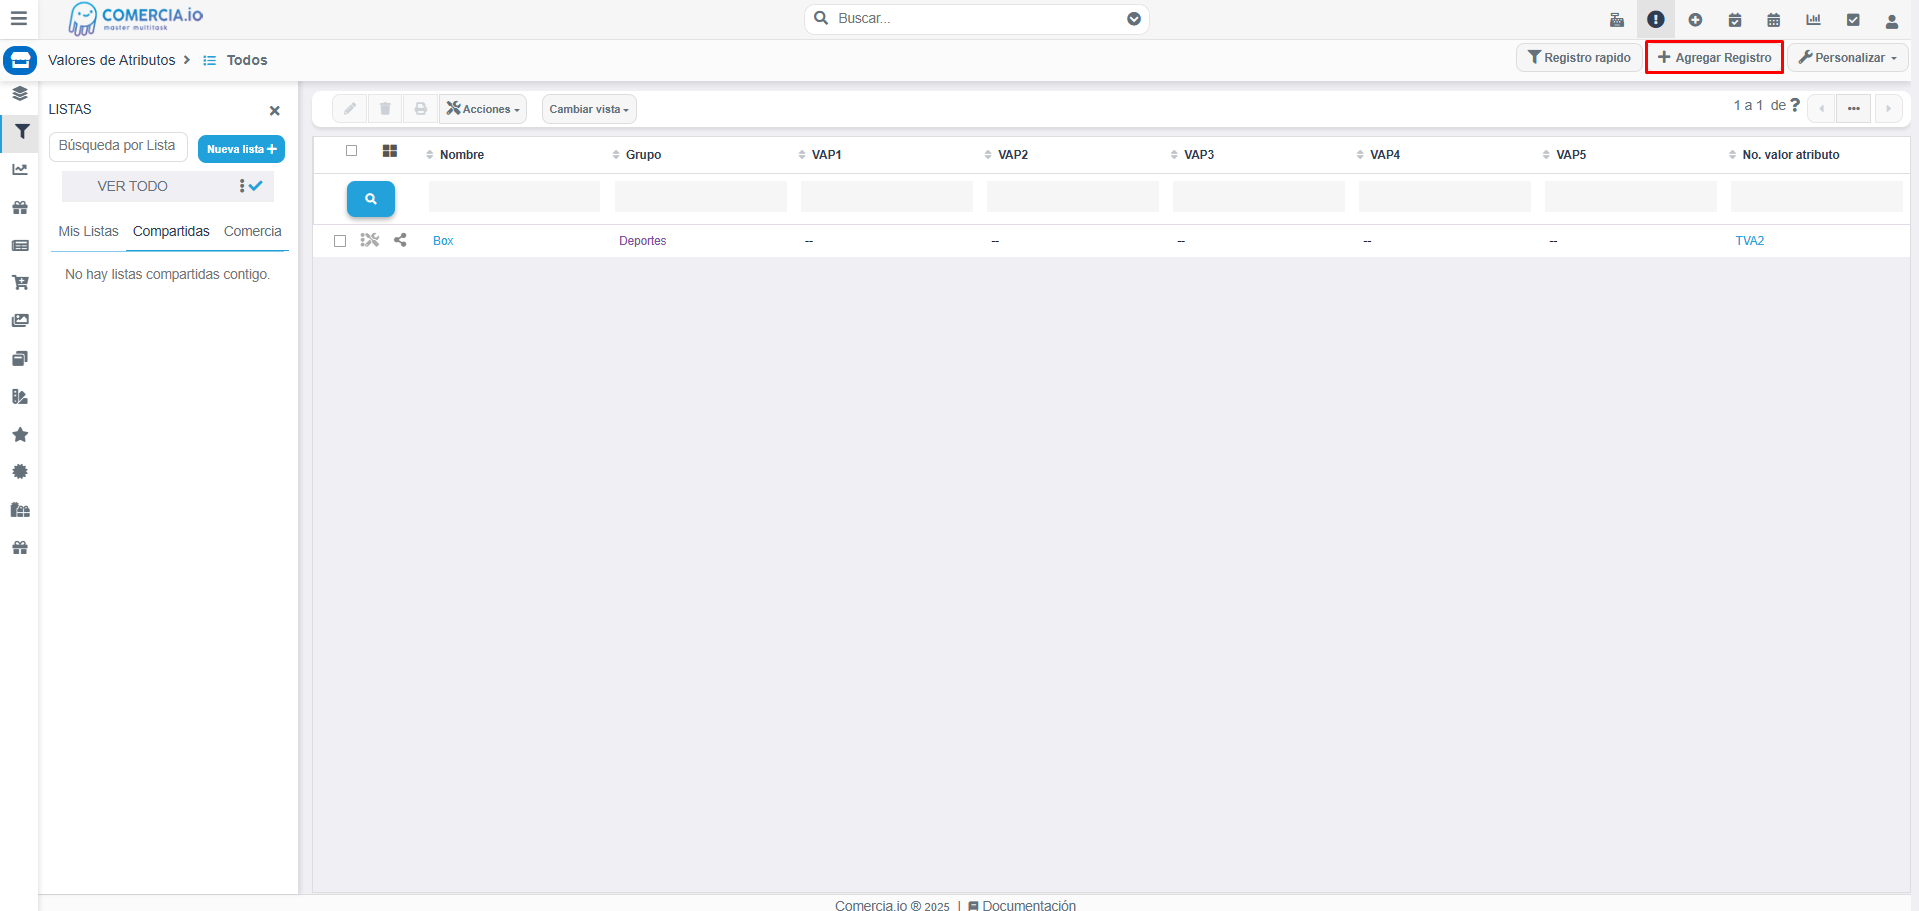The image size is (1919, 911).
Task: Go to the previous page arrow
Action: [1821, 108]
